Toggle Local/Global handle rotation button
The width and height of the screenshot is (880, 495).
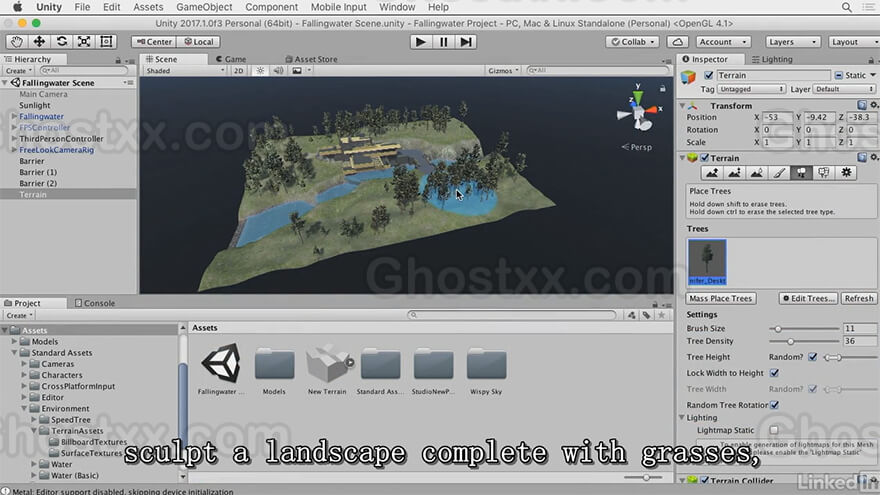199,42
